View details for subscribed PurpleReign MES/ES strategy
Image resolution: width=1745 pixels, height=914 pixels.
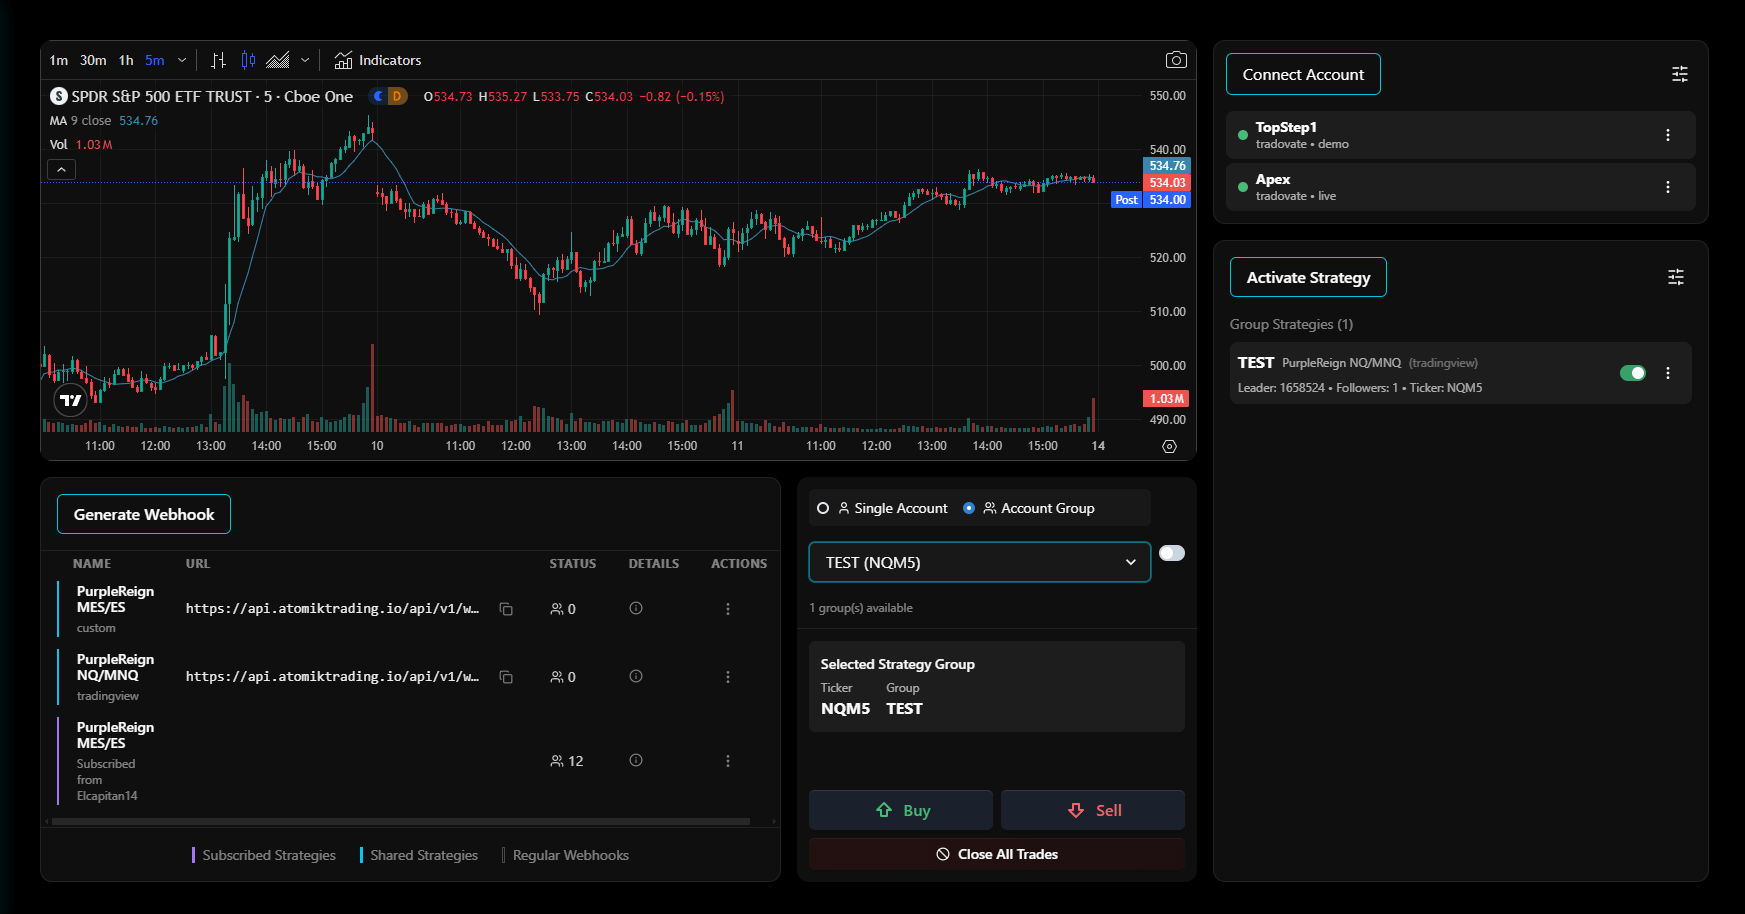tap(636, 760)
